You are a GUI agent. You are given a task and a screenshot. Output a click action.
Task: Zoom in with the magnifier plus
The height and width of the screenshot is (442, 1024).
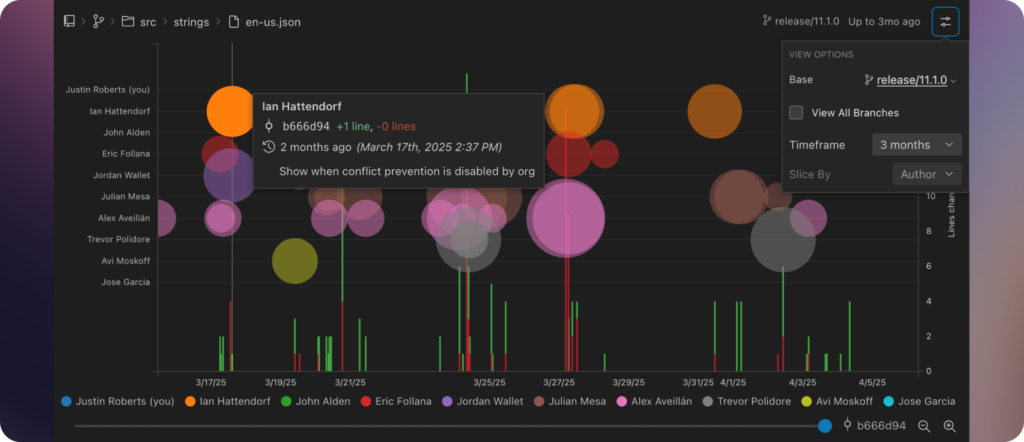click(x=950, y=426)
